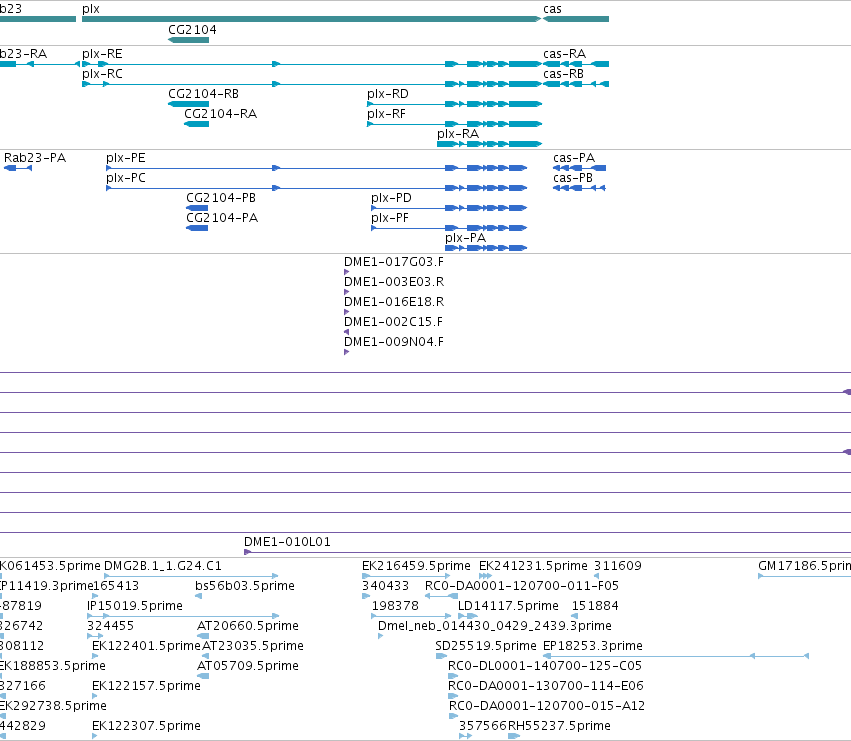Image resolution: width=851 pixels, height=741 pixels.
Task: Click the plx-PC protein feature
Action: click(x=316, y=188)
